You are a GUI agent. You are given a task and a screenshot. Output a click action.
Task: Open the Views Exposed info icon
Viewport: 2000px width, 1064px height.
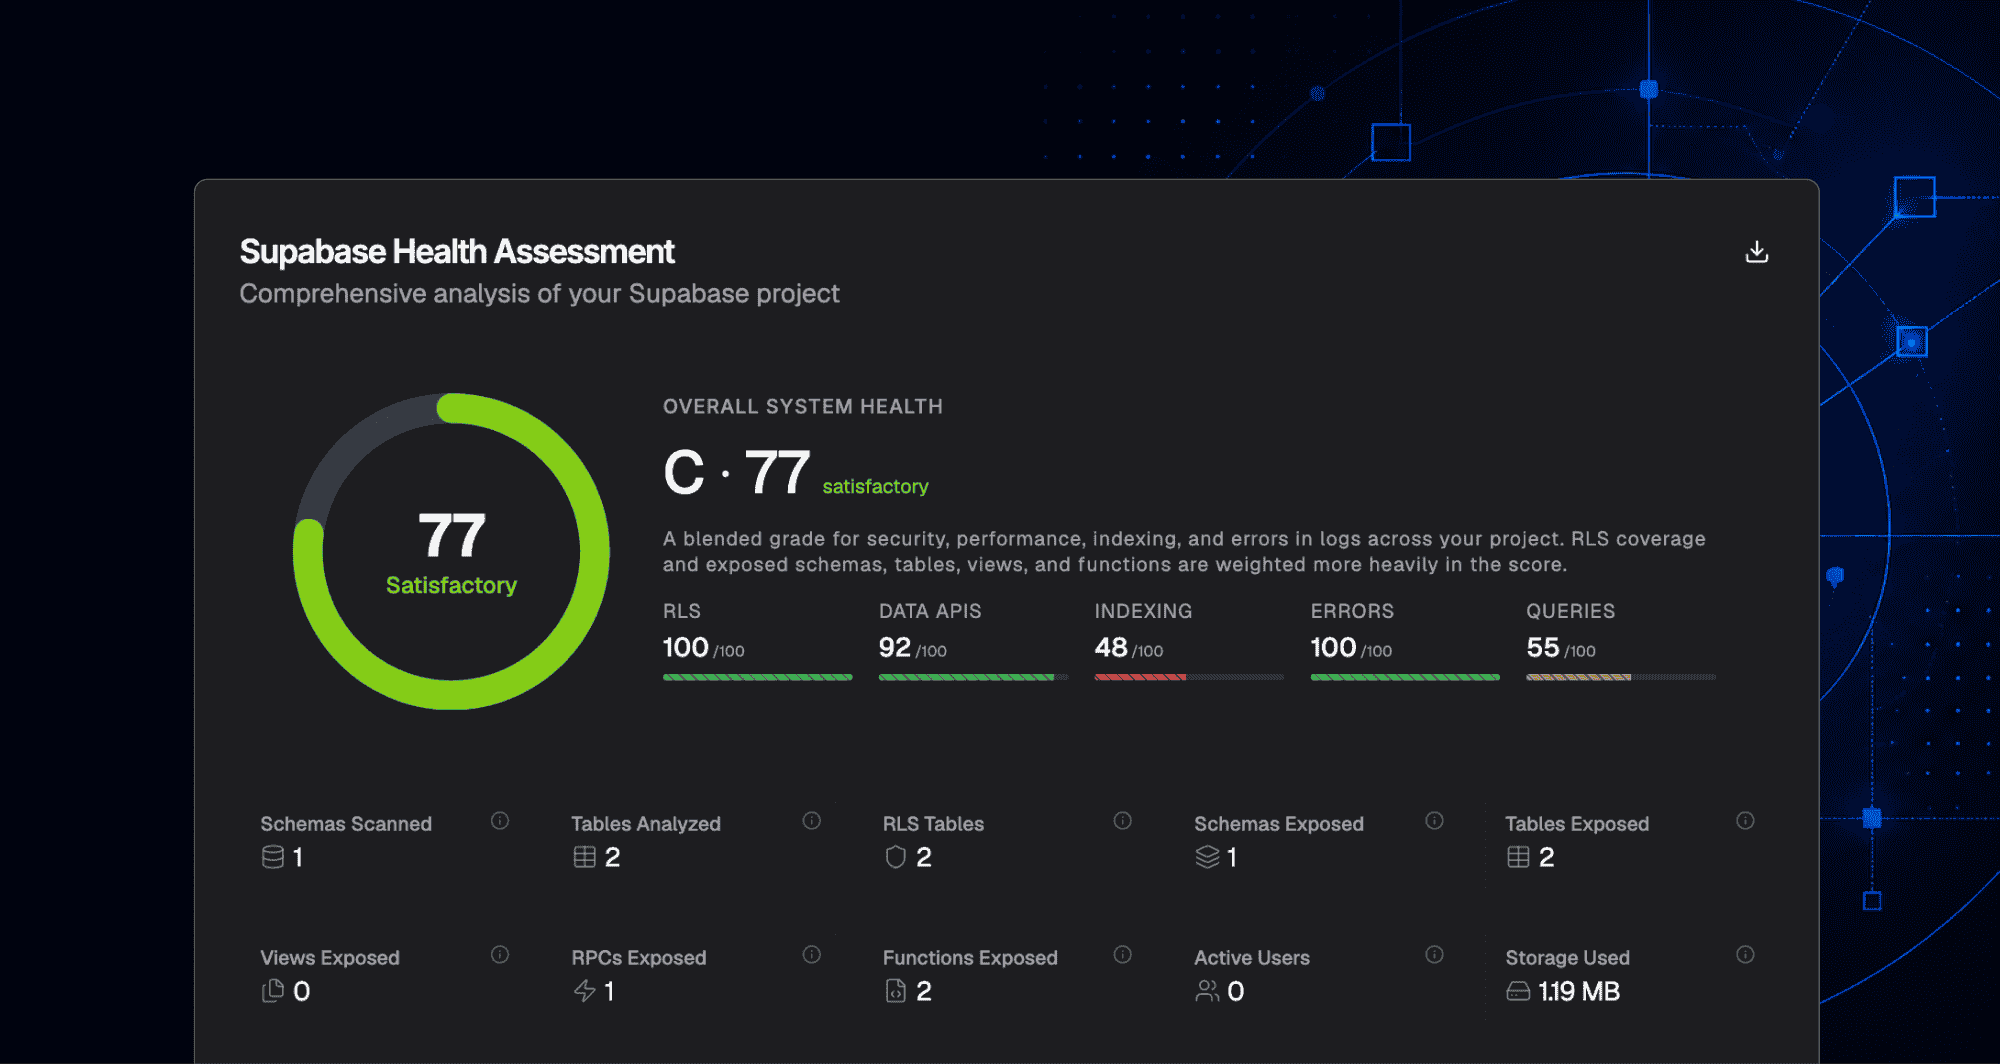[500, 955]
